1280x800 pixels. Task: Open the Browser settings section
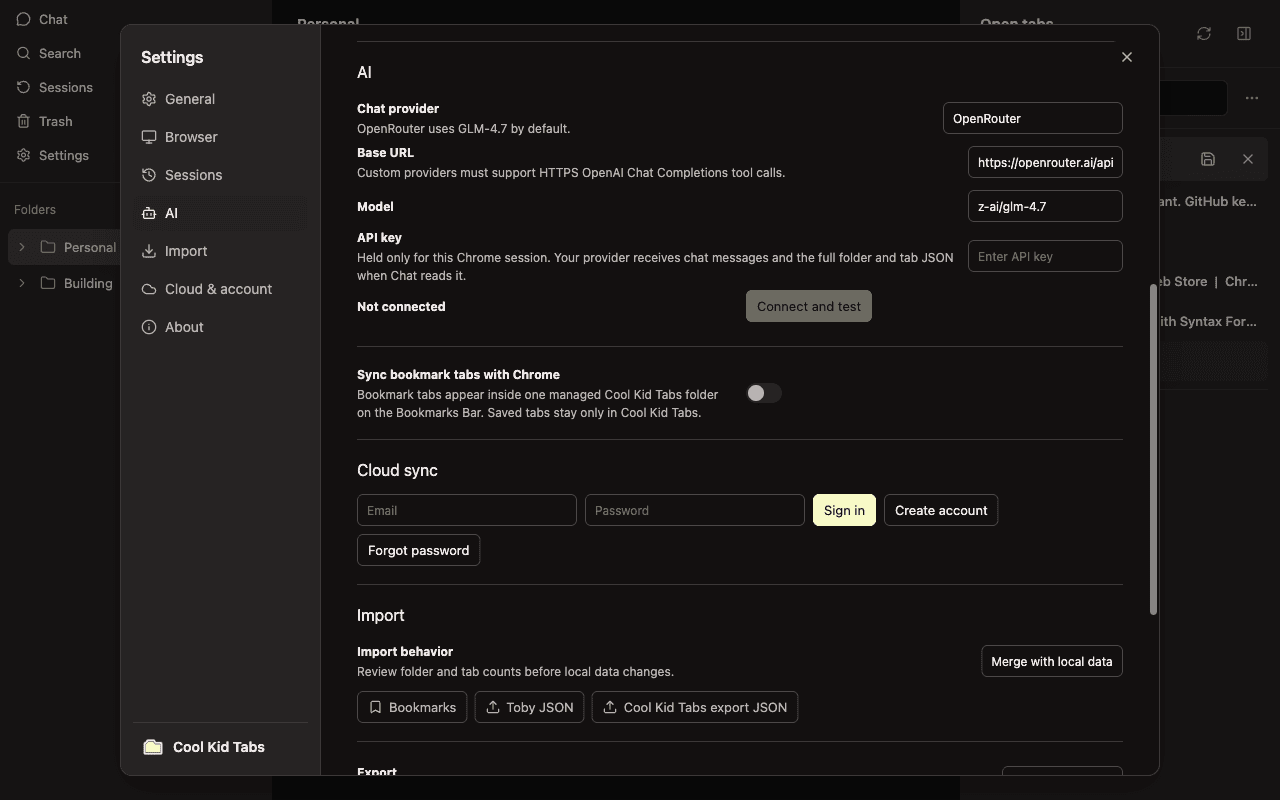[x=219, y=137]
